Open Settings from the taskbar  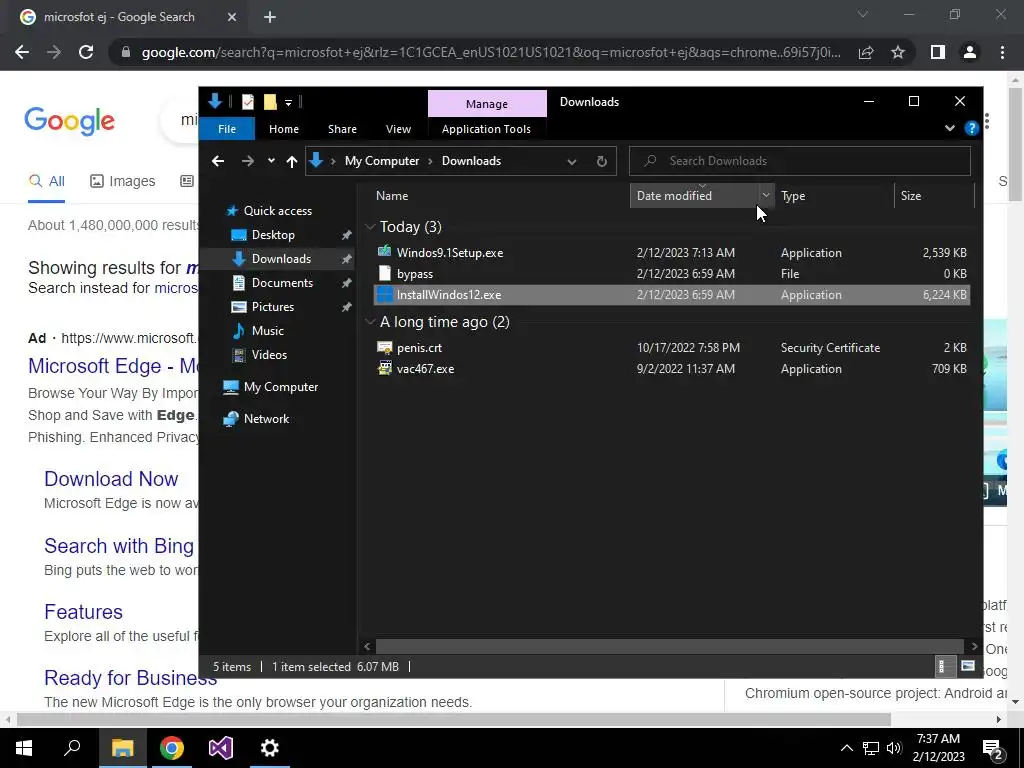click(270, 748)
